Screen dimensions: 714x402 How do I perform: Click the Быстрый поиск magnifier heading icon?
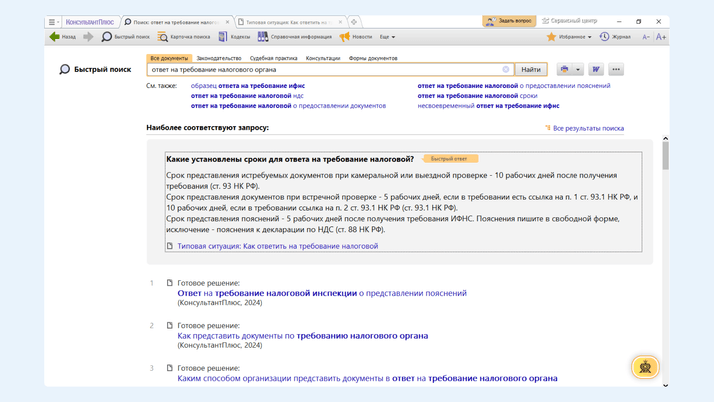coord(65,69)
